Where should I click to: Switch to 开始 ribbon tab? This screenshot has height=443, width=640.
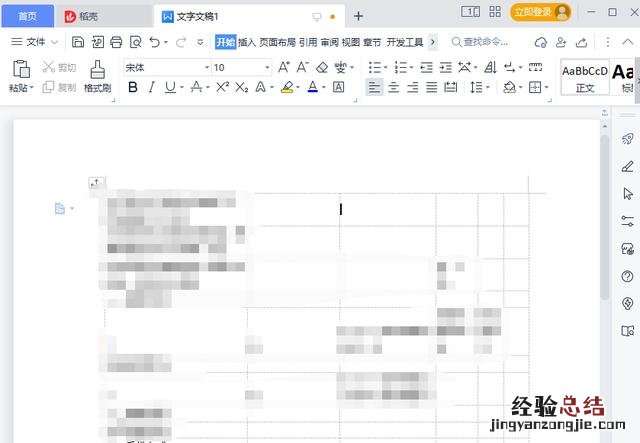225,42
